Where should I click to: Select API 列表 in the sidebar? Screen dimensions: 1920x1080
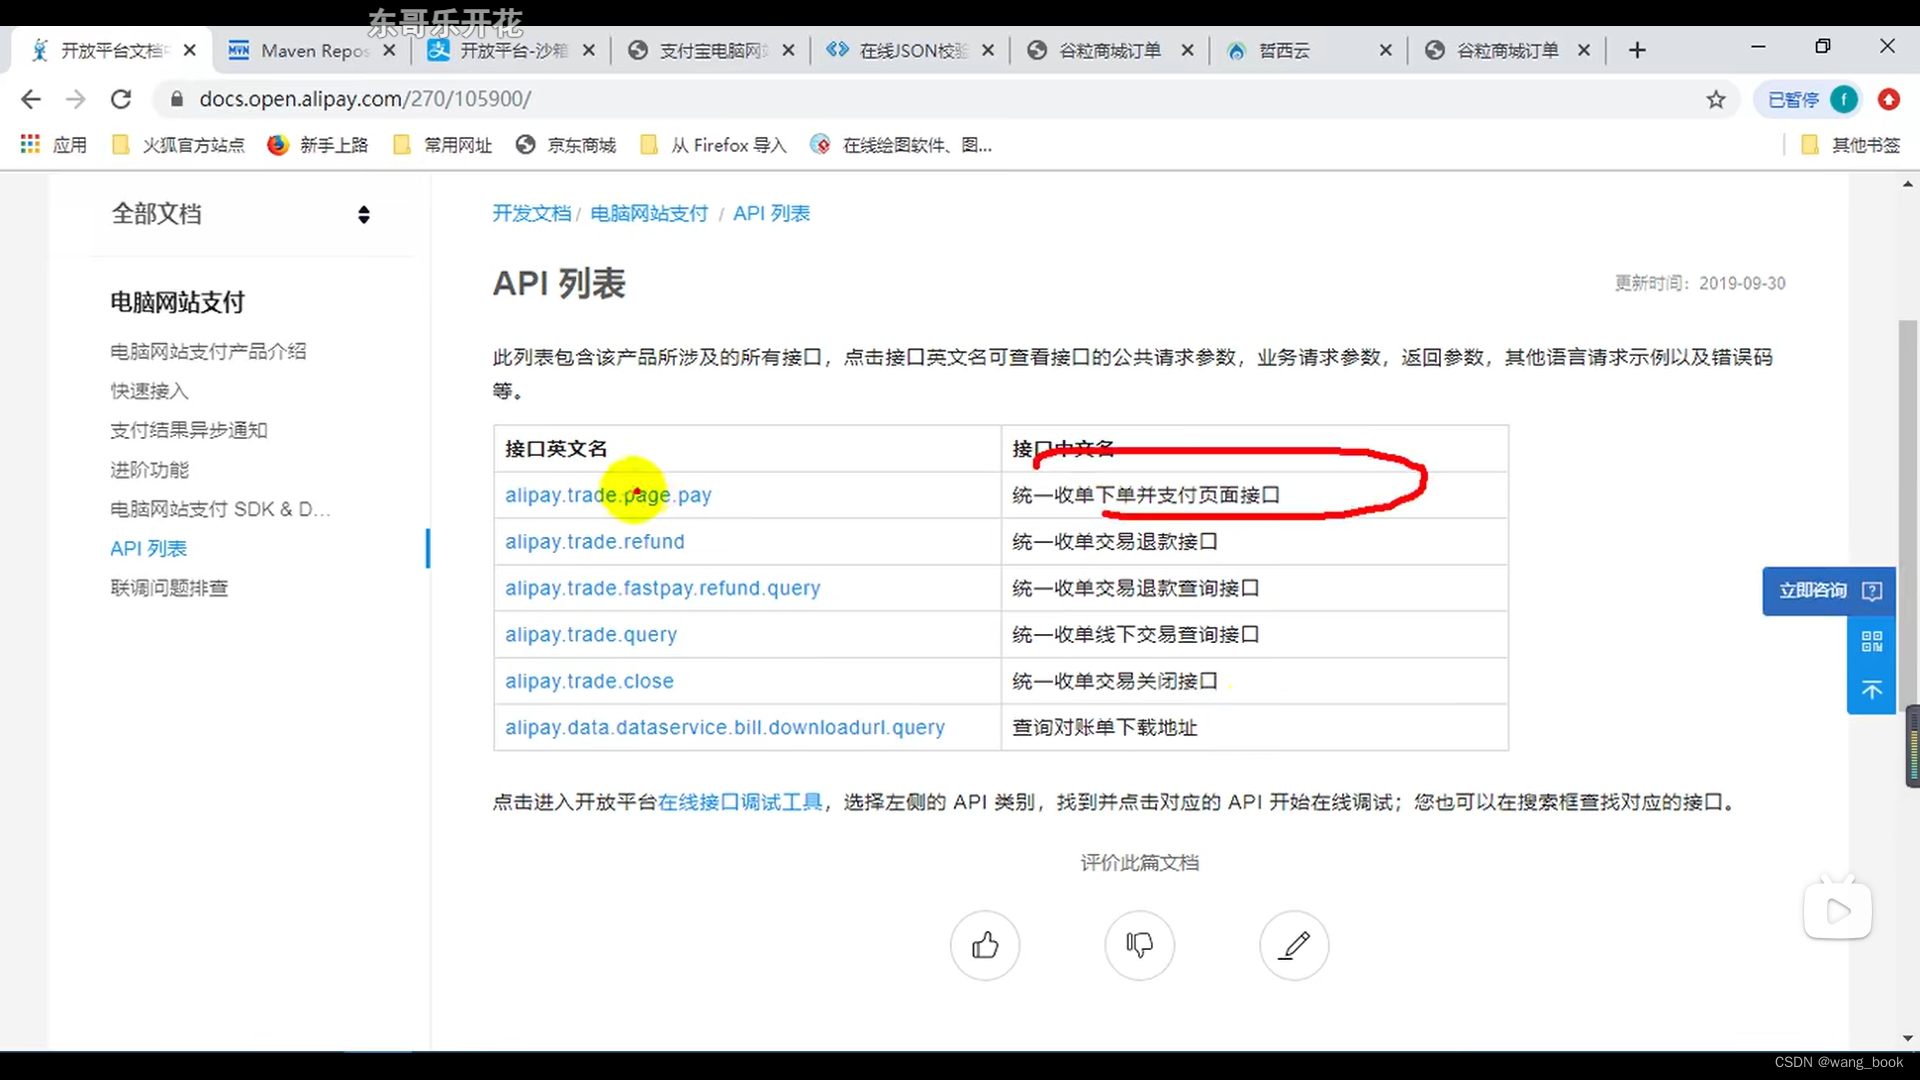click(x=148, y=548)
